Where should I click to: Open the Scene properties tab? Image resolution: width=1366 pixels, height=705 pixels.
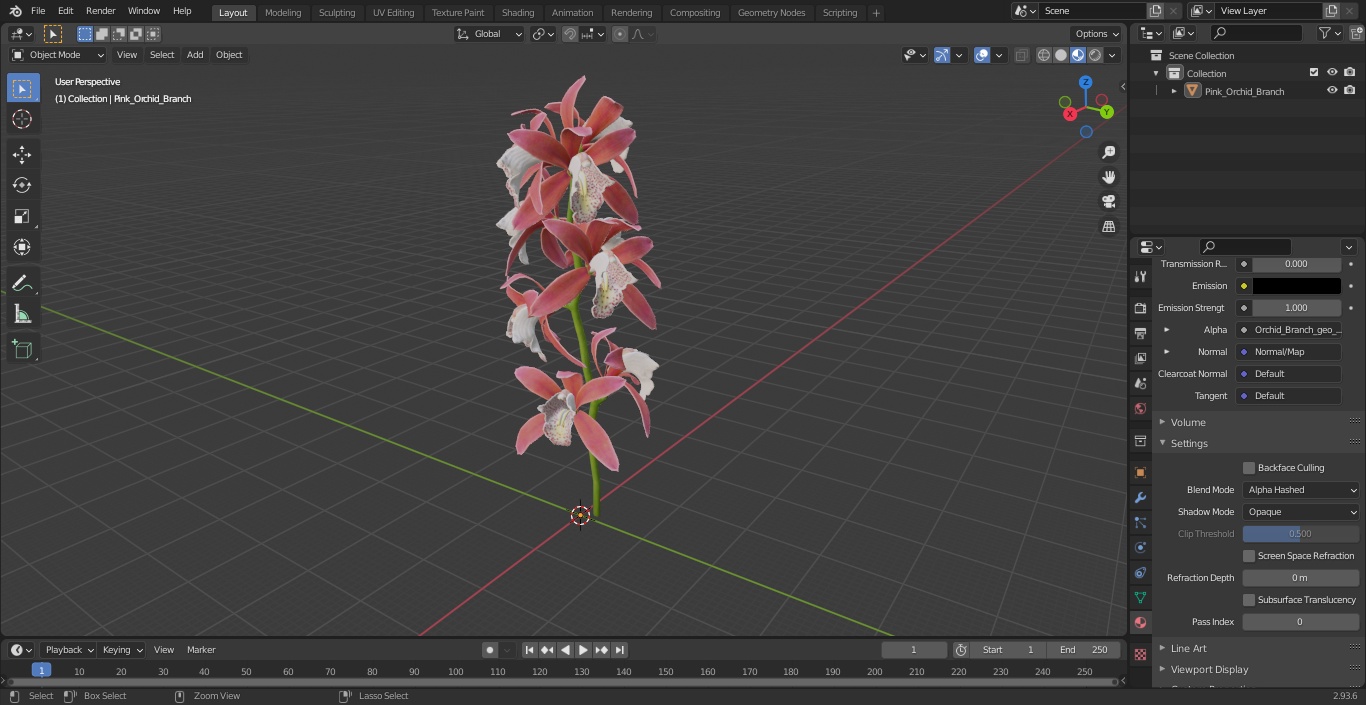coord(1140,383)
